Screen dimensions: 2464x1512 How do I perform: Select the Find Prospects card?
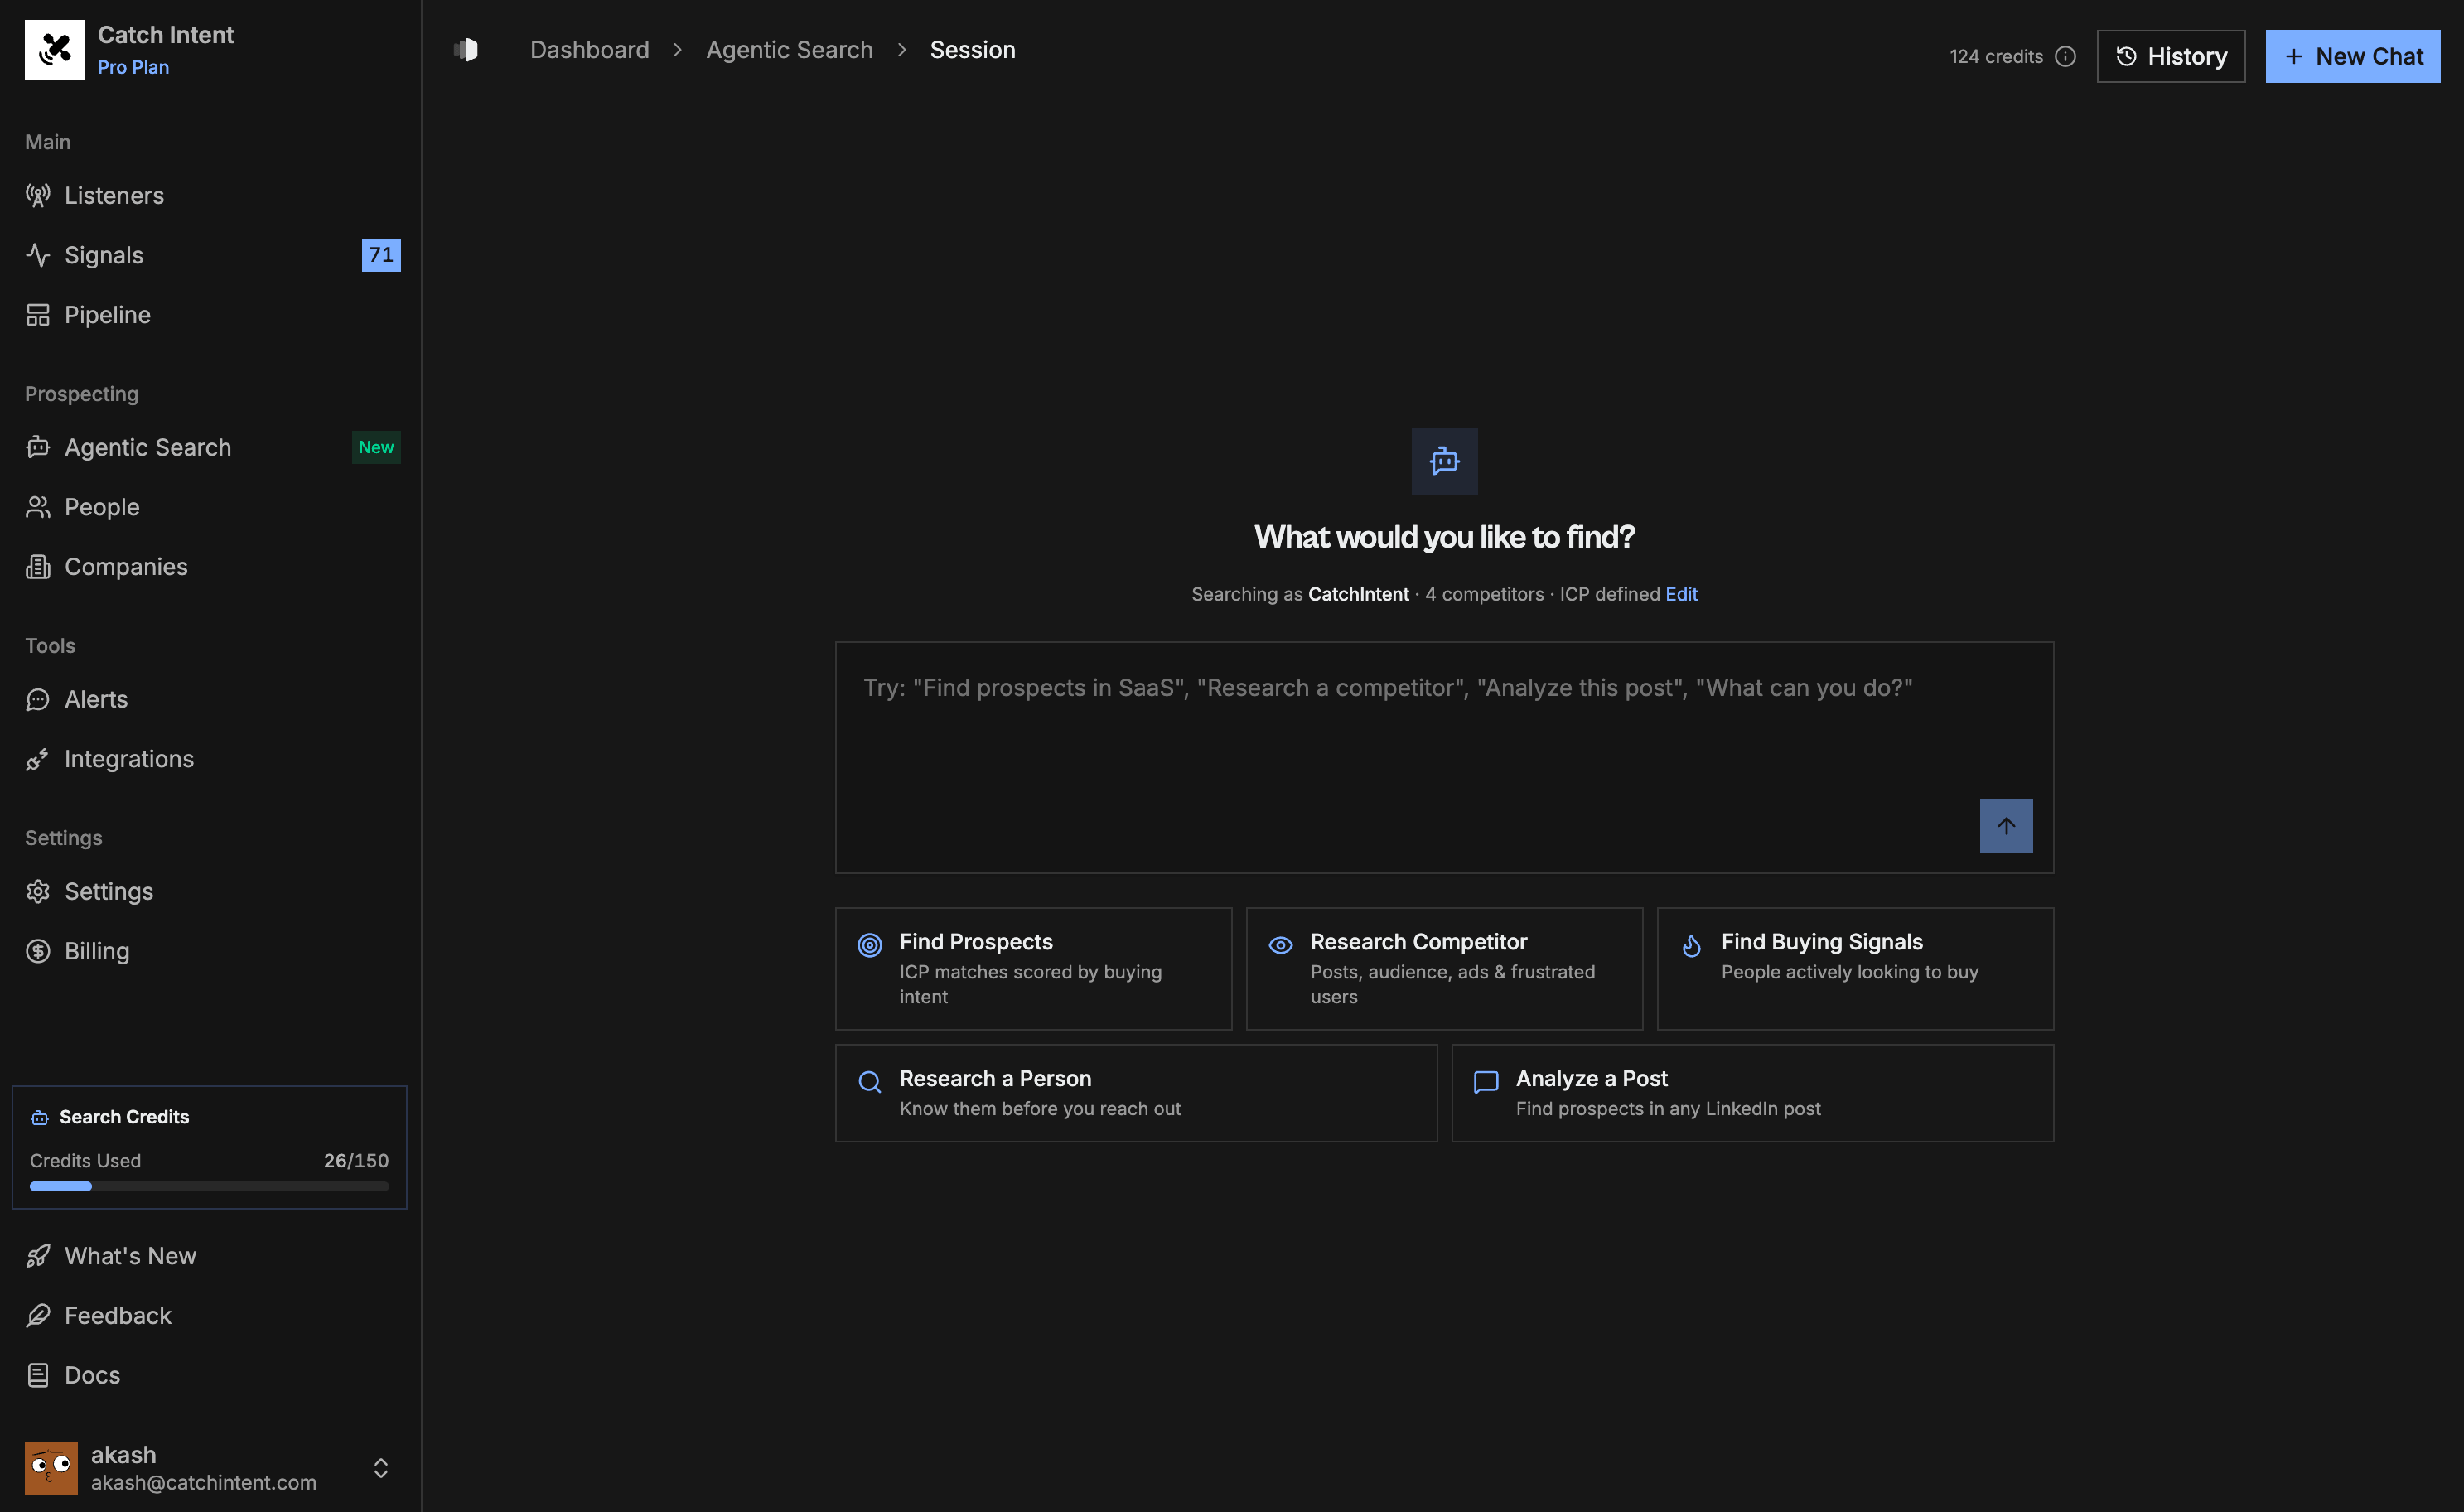tap(1033, 968)
